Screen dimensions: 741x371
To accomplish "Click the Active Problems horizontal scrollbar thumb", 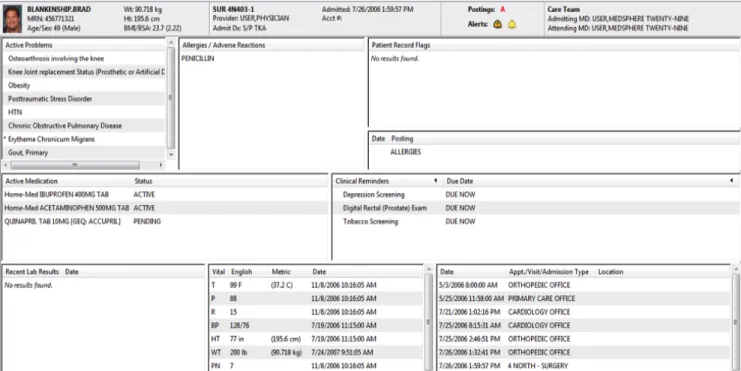I will (75, 165).
